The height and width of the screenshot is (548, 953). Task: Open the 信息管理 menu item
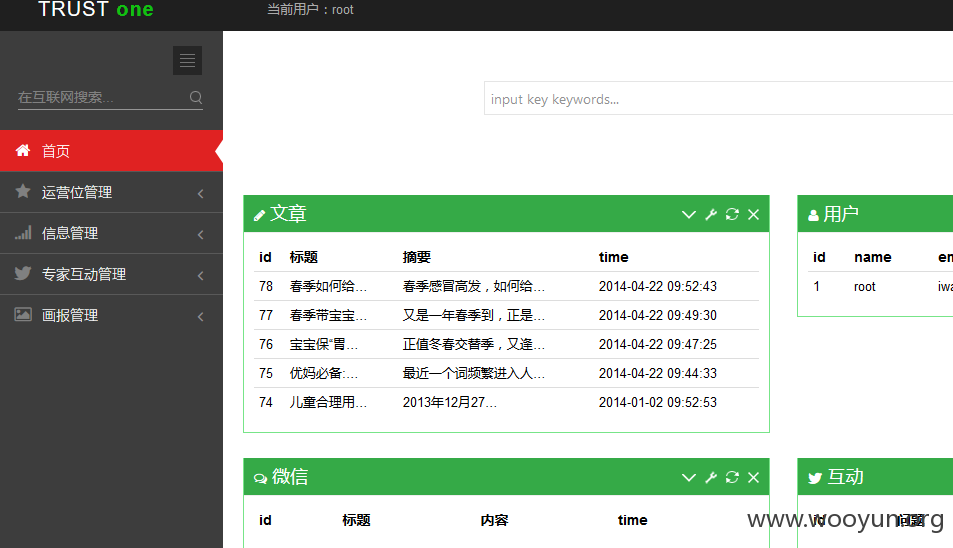tap(111, 233)
